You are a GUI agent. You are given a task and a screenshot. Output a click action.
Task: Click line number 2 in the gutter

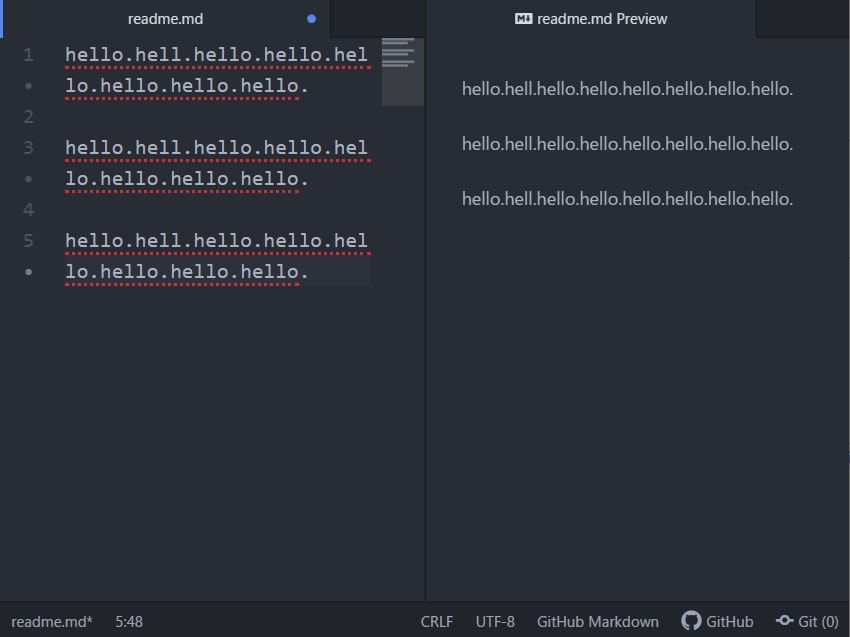[28, 117]
